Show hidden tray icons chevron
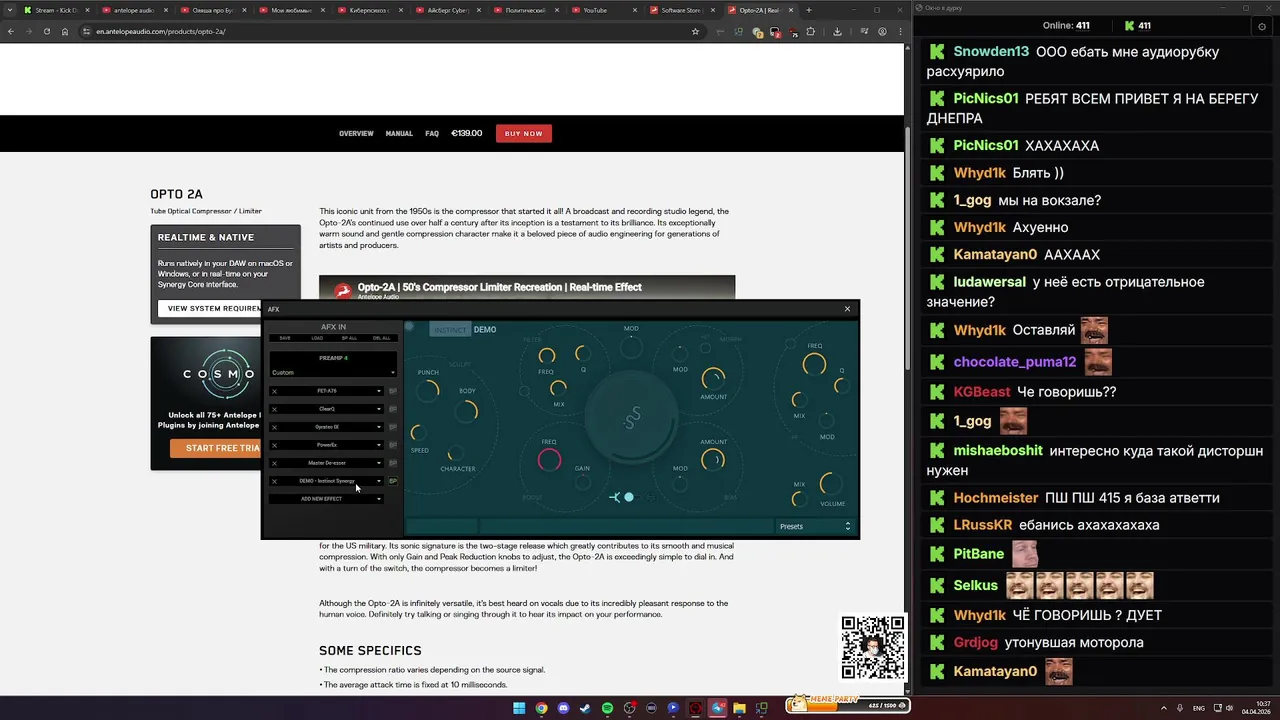 1165,708
